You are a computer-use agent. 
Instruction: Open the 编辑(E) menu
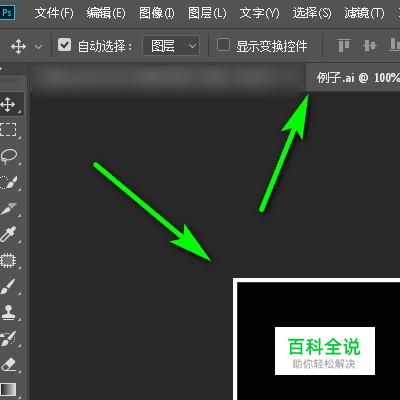[106, 13]
